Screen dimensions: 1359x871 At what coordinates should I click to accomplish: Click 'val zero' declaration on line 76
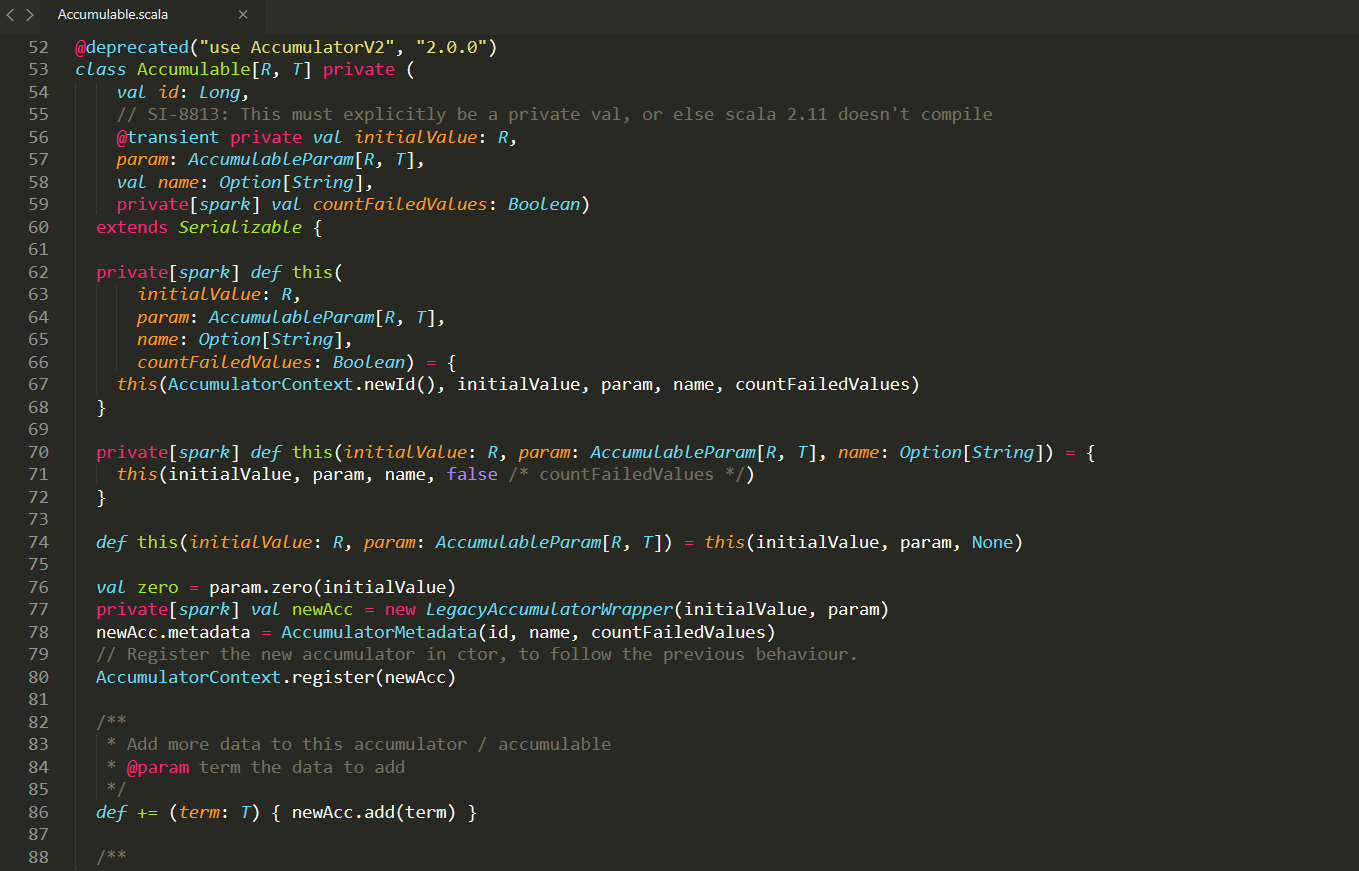(137, 587)
